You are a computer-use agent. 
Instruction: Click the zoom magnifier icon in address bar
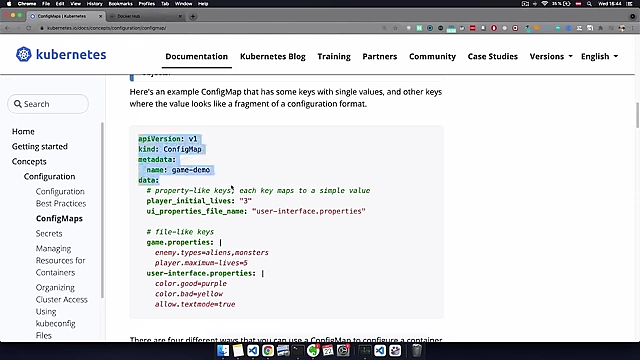point(384,28)
